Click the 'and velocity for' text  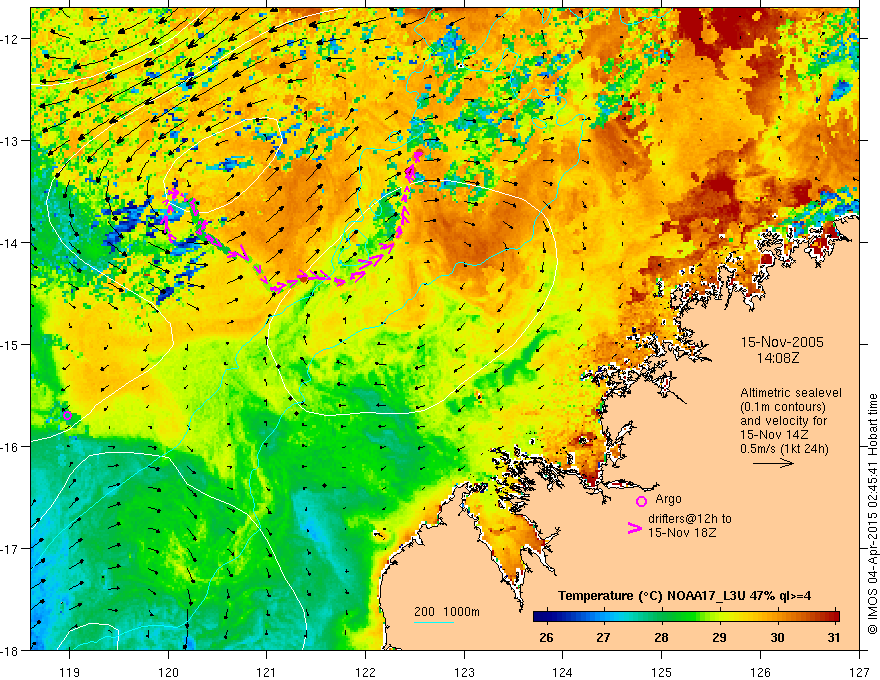point(783,421)
